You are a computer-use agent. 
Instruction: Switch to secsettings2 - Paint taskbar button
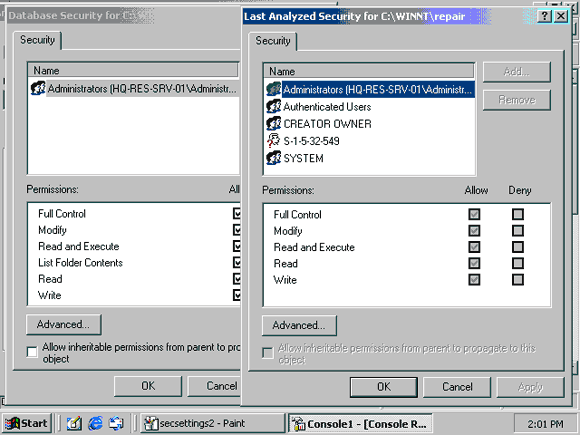pyautogui.click(x=212, y=423)
